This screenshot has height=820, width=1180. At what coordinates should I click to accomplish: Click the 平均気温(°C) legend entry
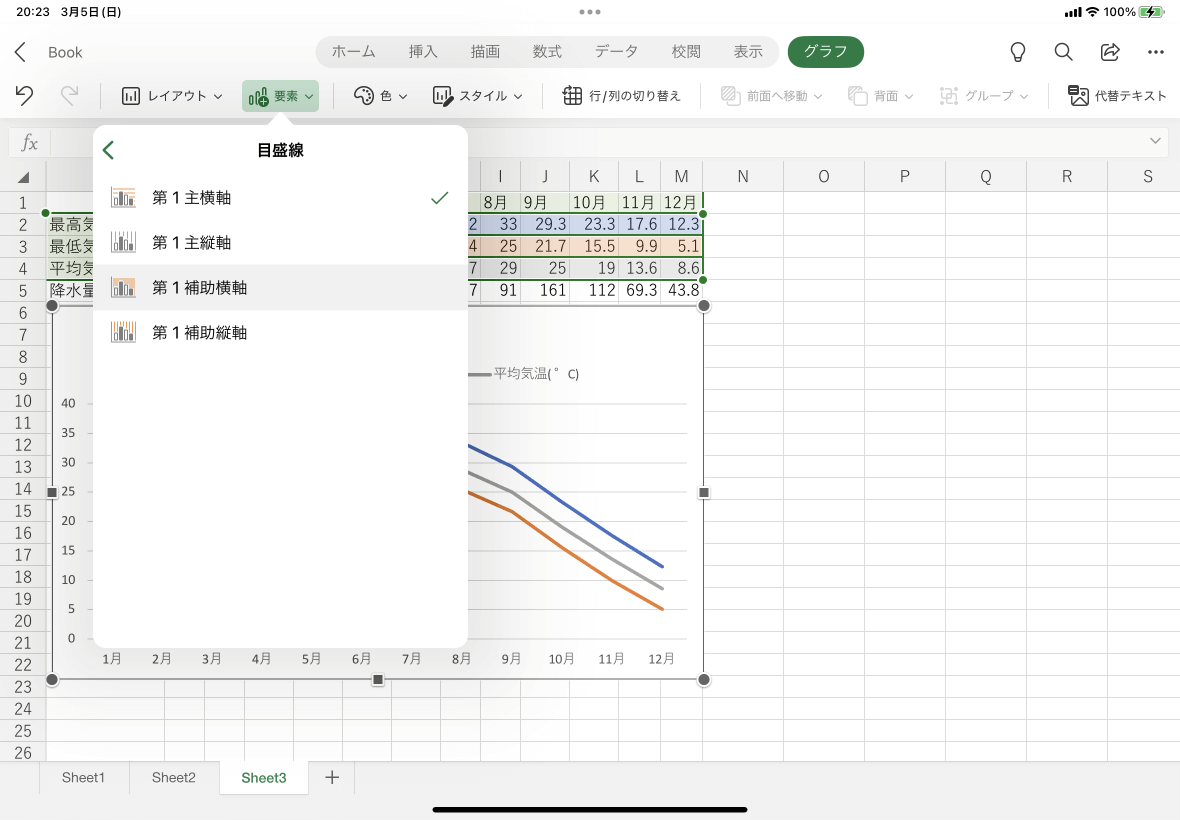tap(525, 374)
